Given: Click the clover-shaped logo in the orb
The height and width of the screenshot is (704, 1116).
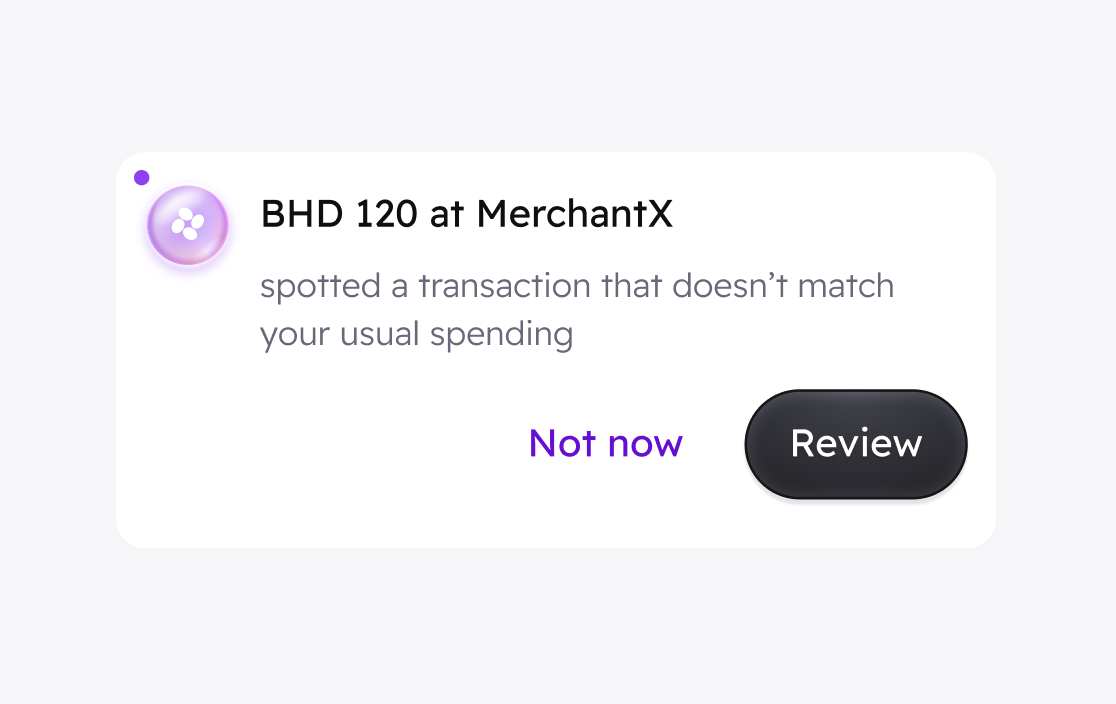Looking at the screenshot, I should pos(188,224).
